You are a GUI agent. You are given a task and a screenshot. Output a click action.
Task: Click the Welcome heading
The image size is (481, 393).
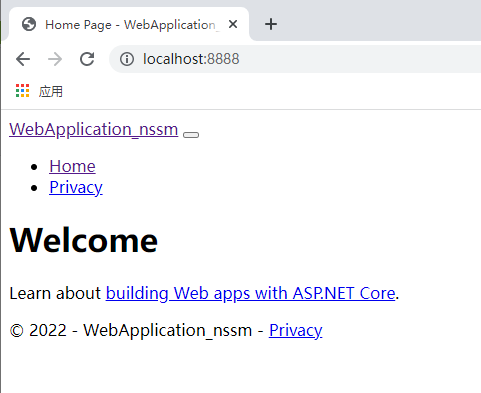(x=84, y=240)
